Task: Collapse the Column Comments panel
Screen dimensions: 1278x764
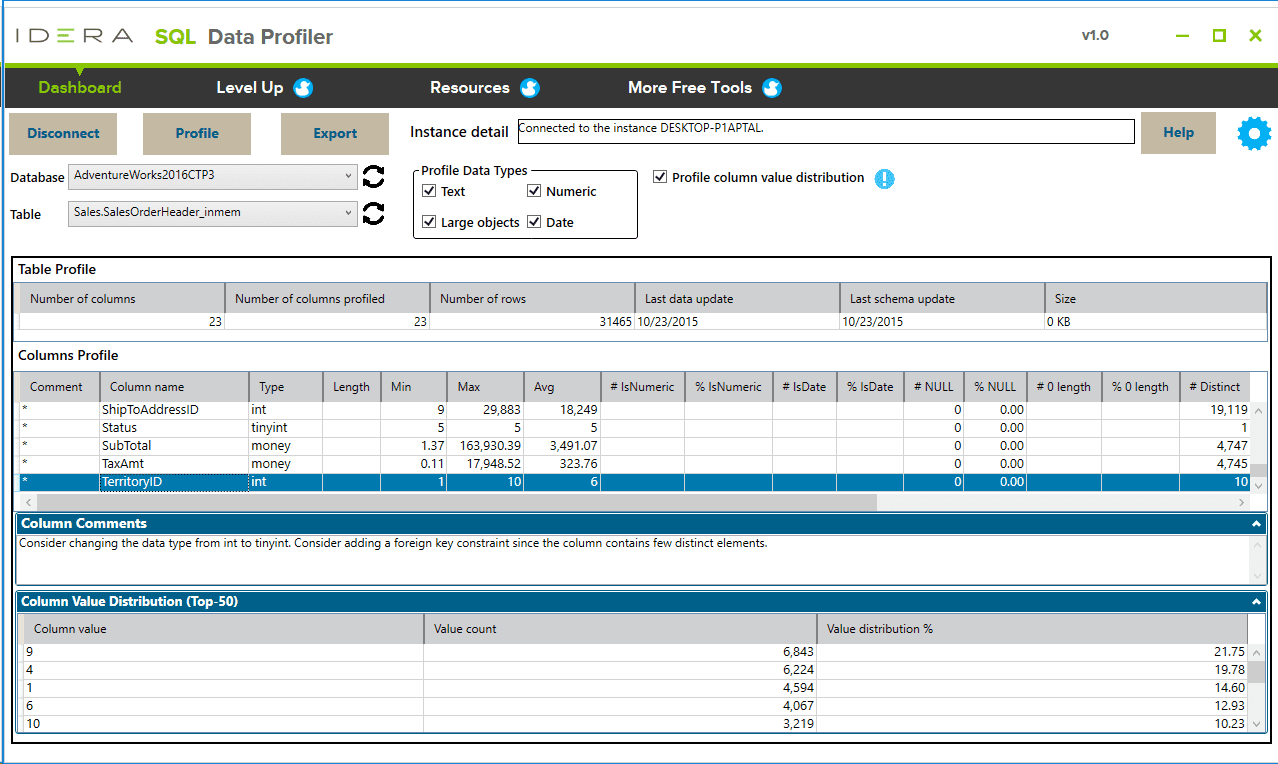Action: point(1256,524)
